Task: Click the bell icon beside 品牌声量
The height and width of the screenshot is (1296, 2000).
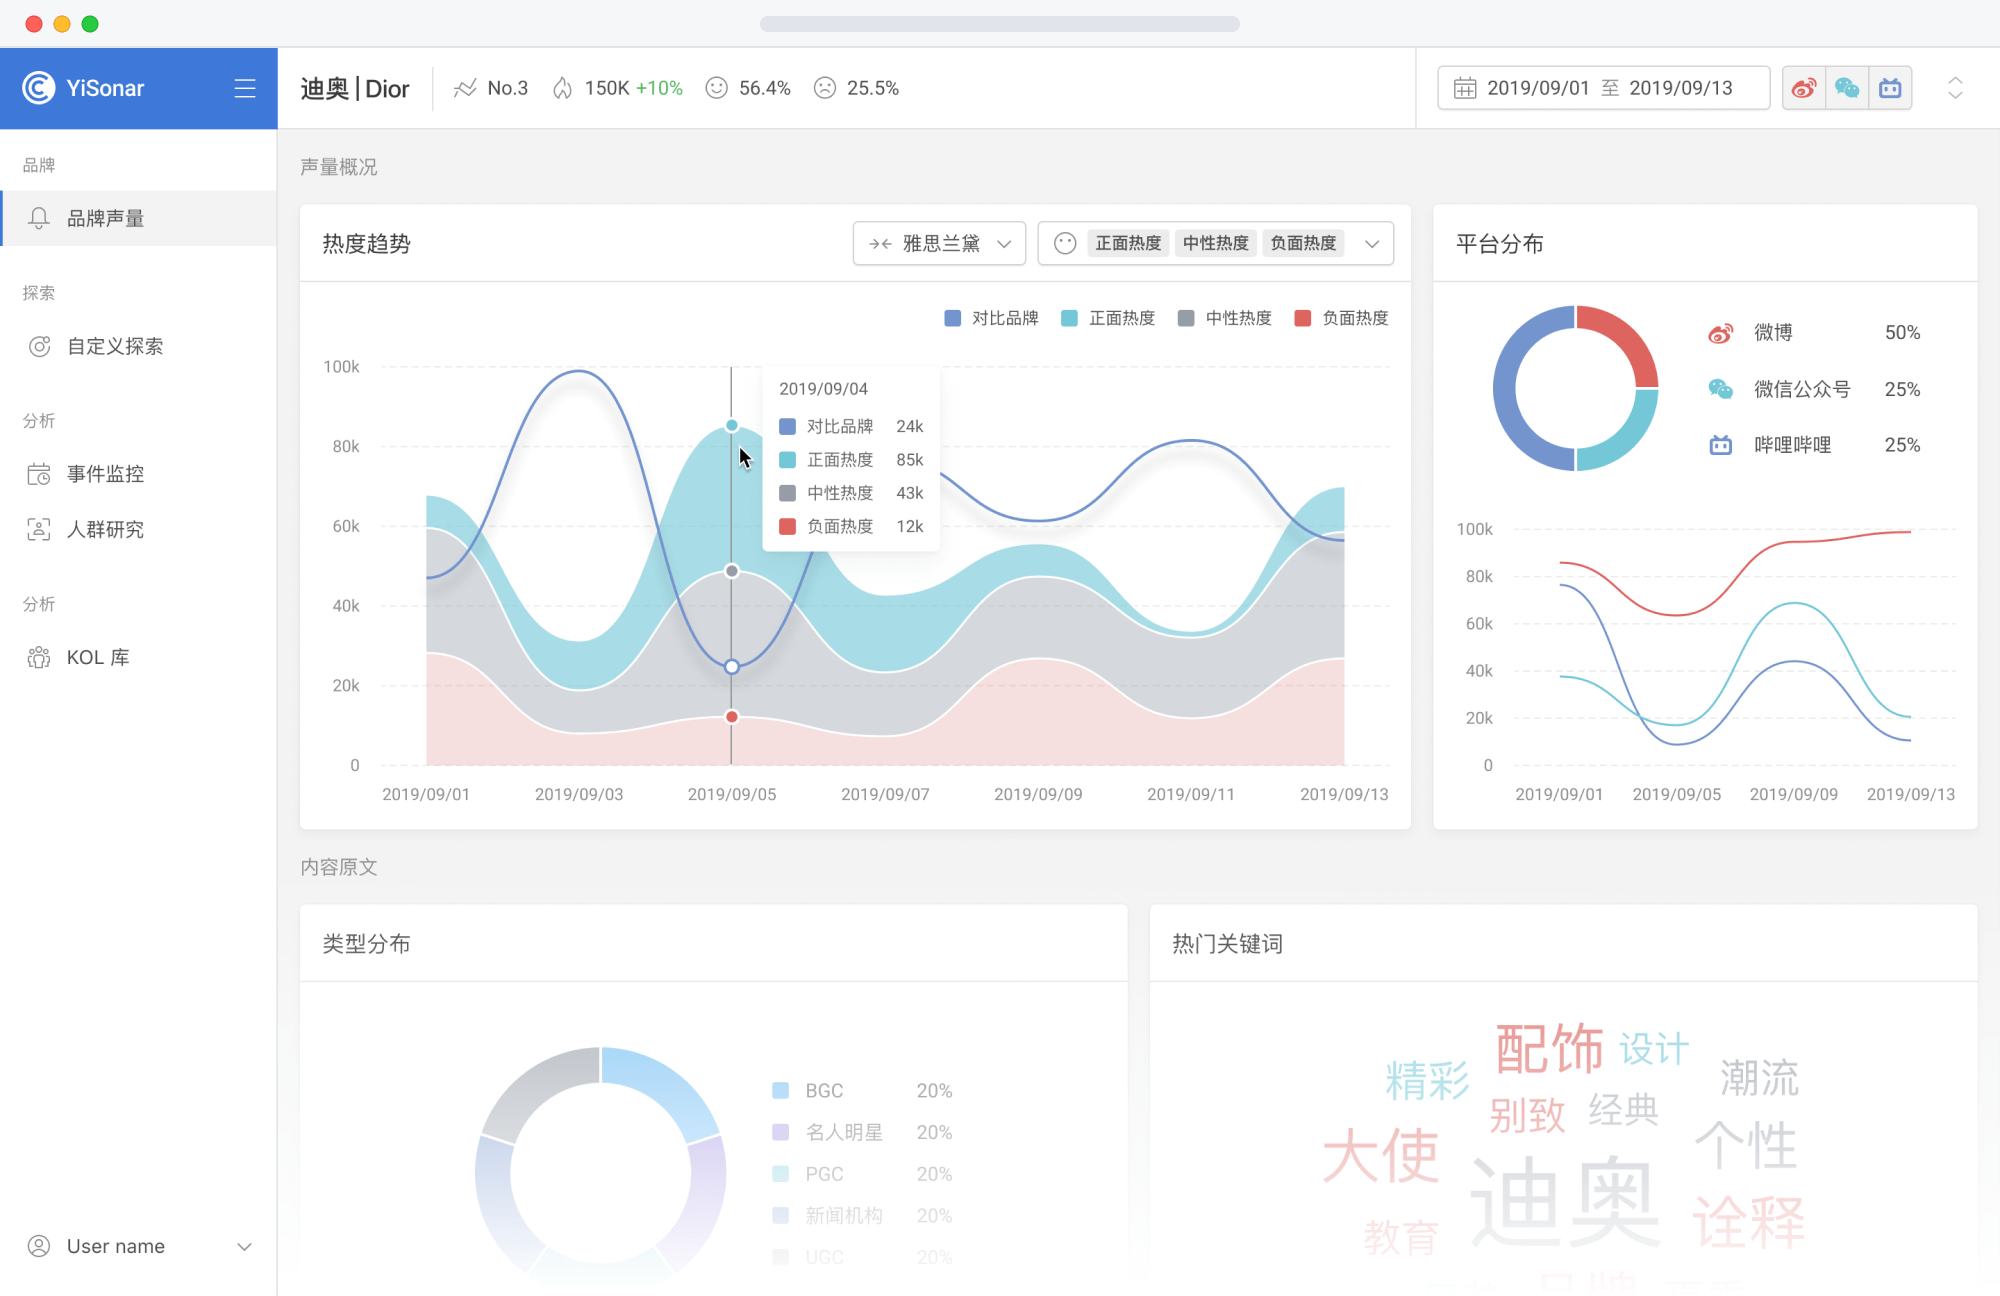Action: pos(39,218)
